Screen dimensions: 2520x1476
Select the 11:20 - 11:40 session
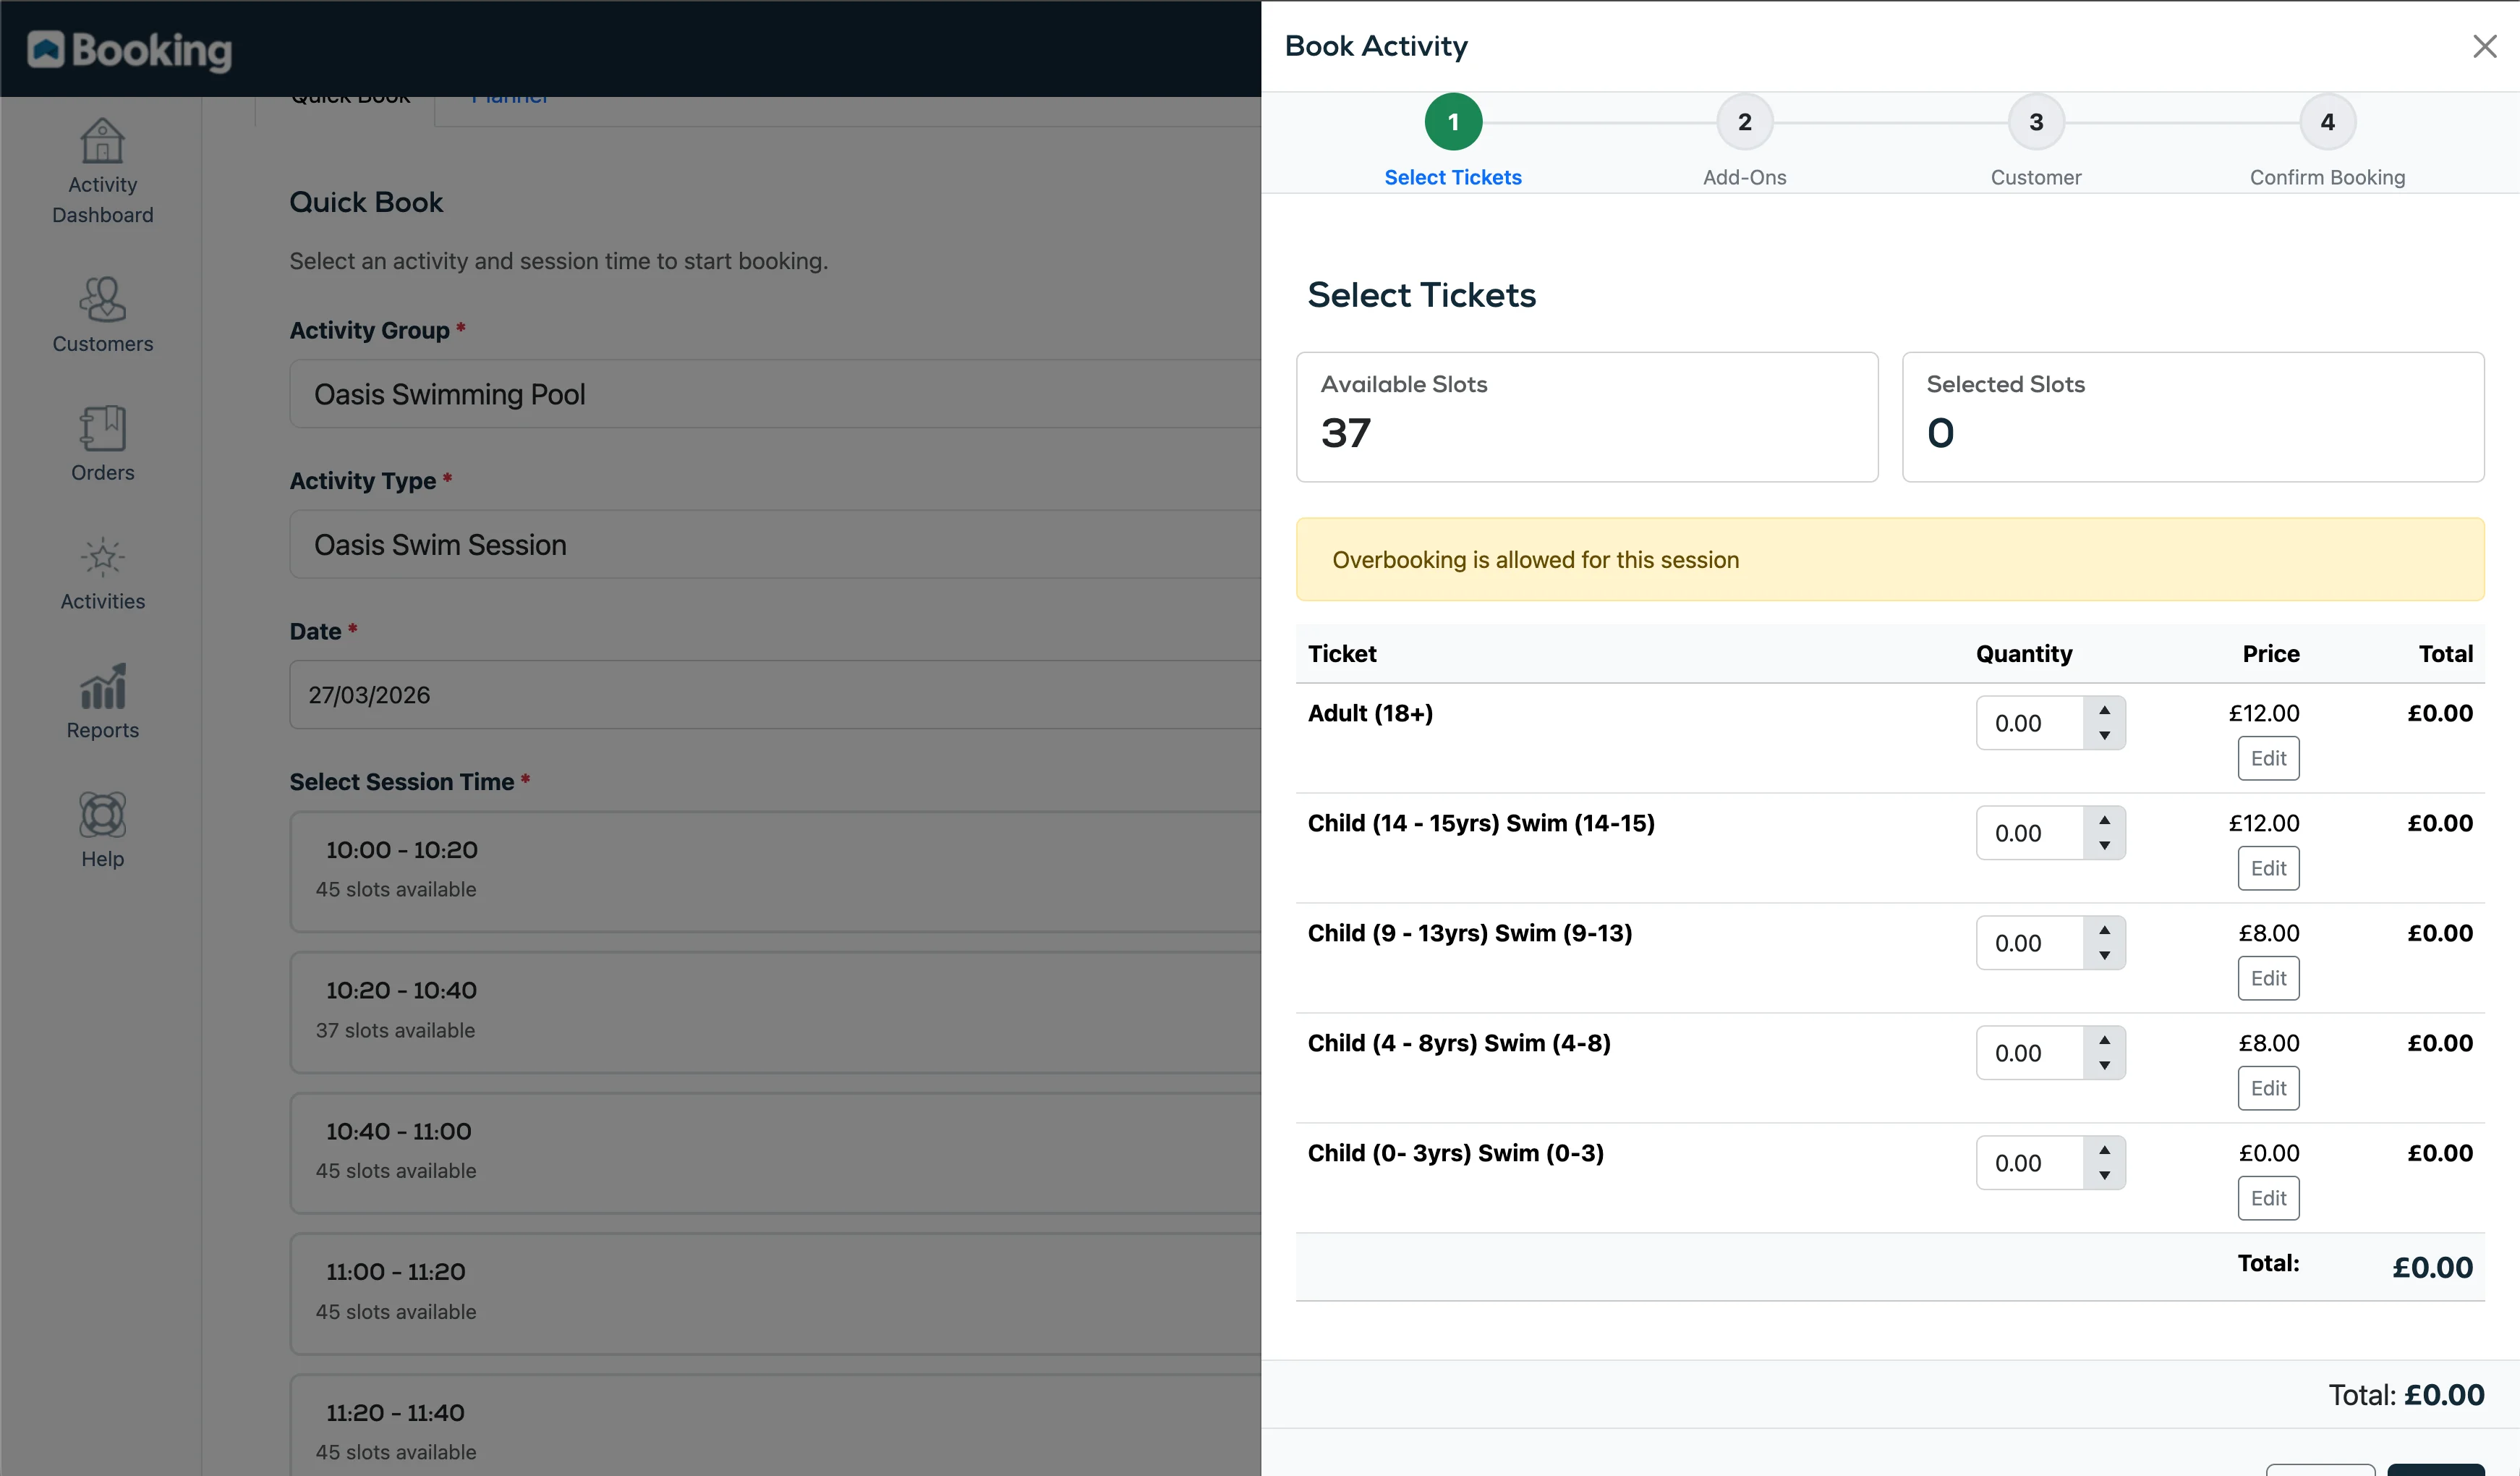coord(775,1425)
